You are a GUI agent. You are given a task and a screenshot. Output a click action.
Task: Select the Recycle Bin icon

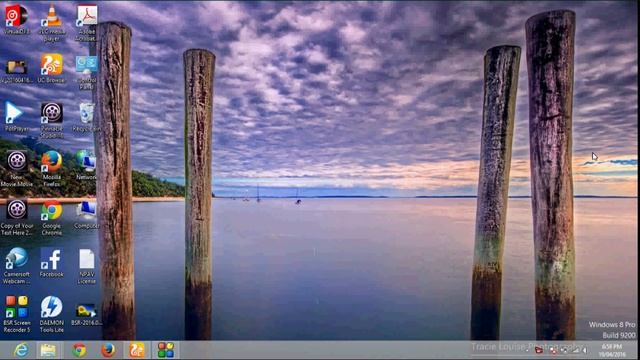tap(87, 117)
